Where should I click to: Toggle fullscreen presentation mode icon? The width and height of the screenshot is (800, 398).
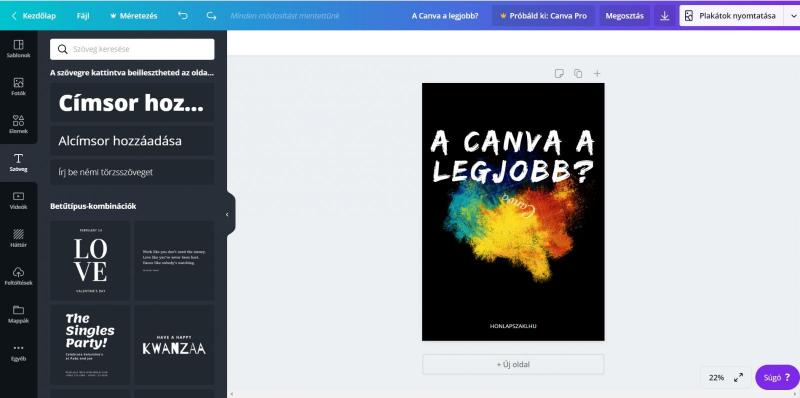click(738, 378)
